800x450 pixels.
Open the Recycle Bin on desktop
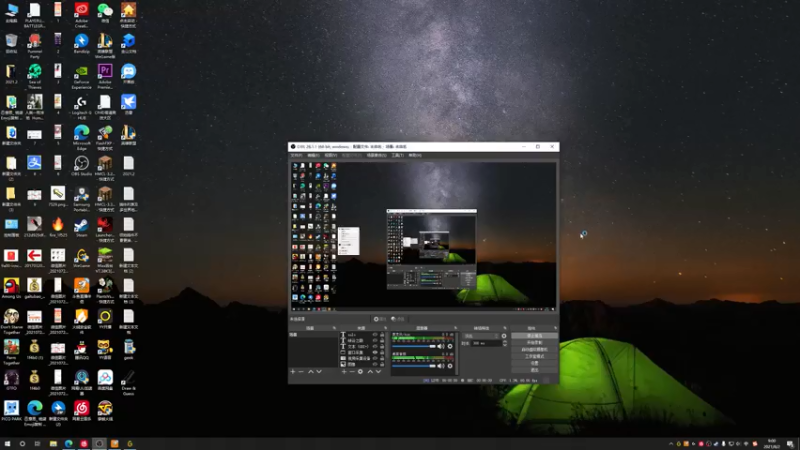coord(11,43)
